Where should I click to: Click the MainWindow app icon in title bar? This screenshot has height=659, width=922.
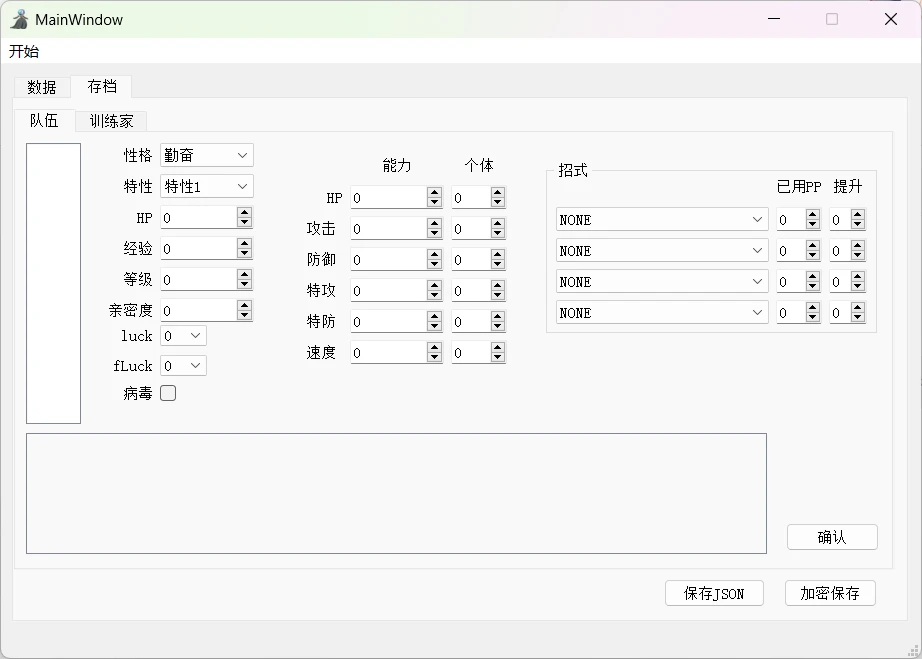(19, 19)
